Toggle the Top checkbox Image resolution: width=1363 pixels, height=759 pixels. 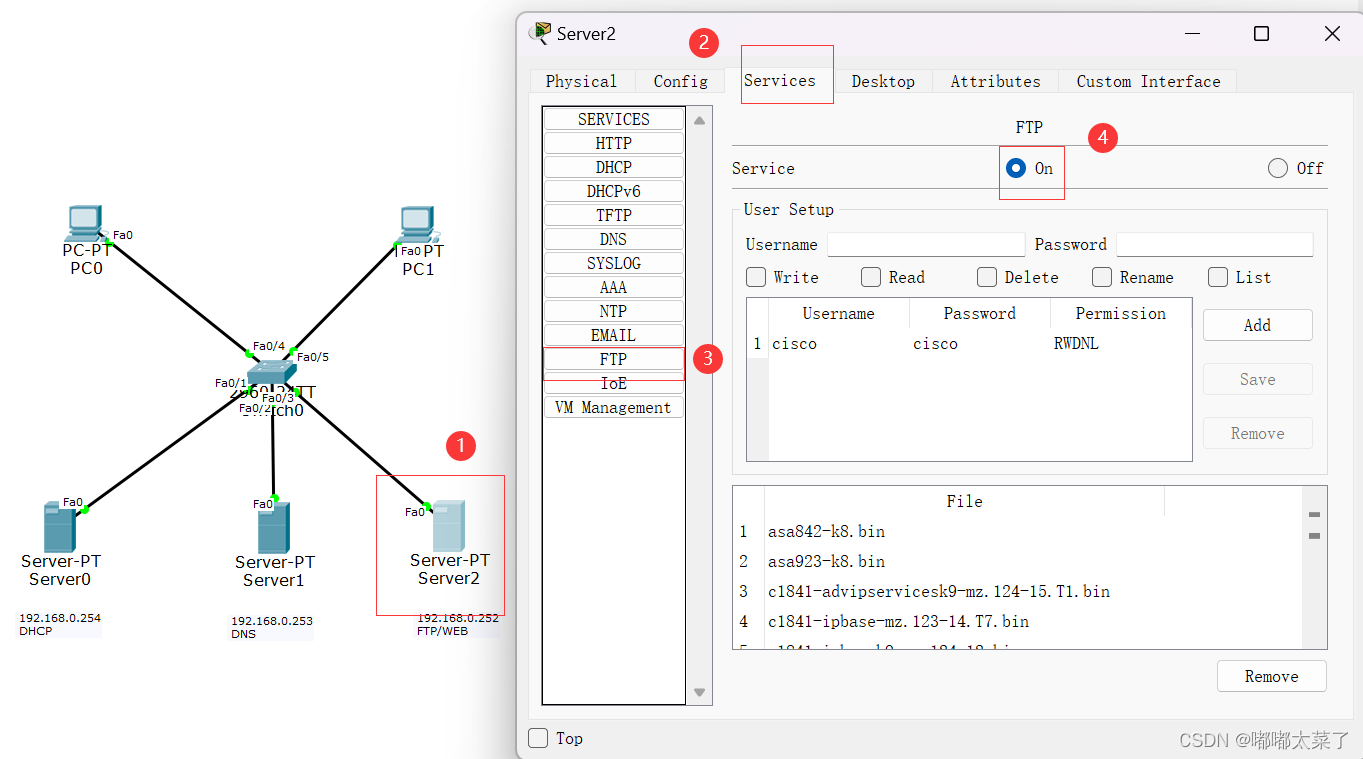538,738
